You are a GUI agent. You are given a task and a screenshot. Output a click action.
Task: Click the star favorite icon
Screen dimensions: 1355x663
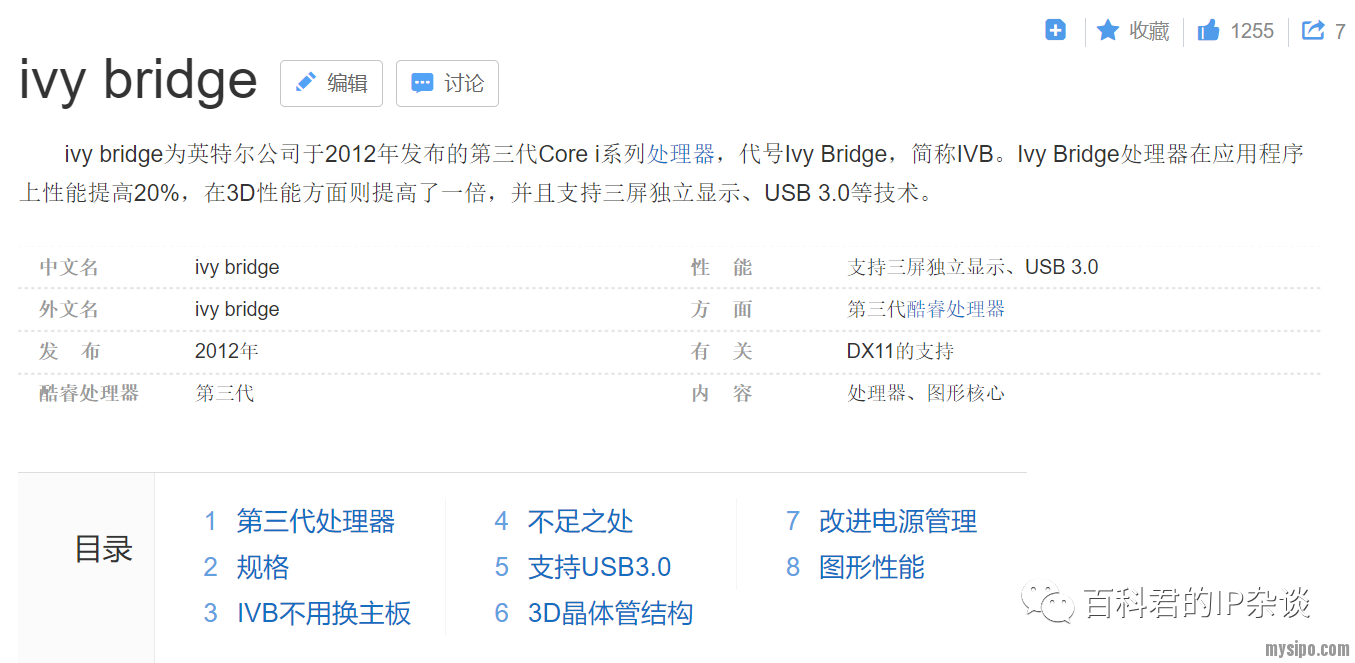[1107, 31]
